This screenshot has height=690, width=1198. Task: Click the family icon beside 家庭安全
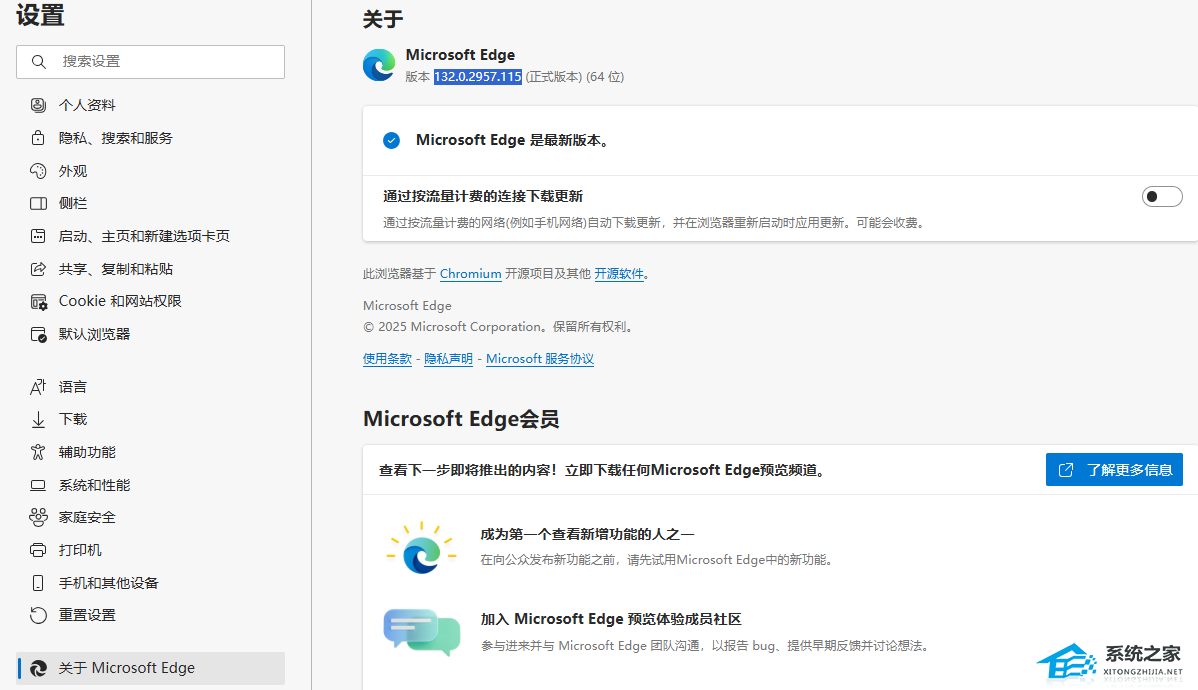click(38, 517)
